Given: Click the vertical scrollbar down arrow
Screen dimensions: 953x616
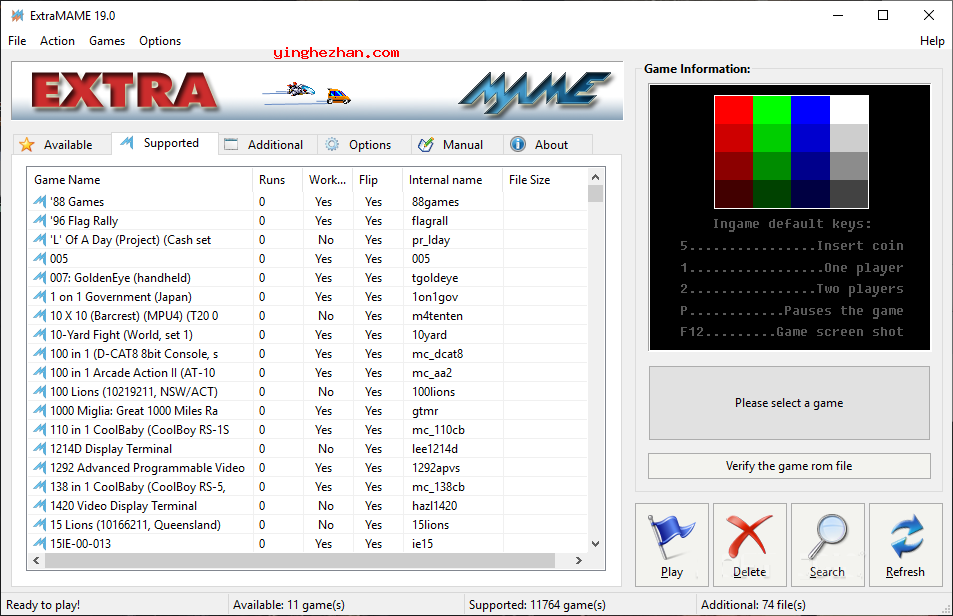Looking at the screenshot, I should (596, 544).
